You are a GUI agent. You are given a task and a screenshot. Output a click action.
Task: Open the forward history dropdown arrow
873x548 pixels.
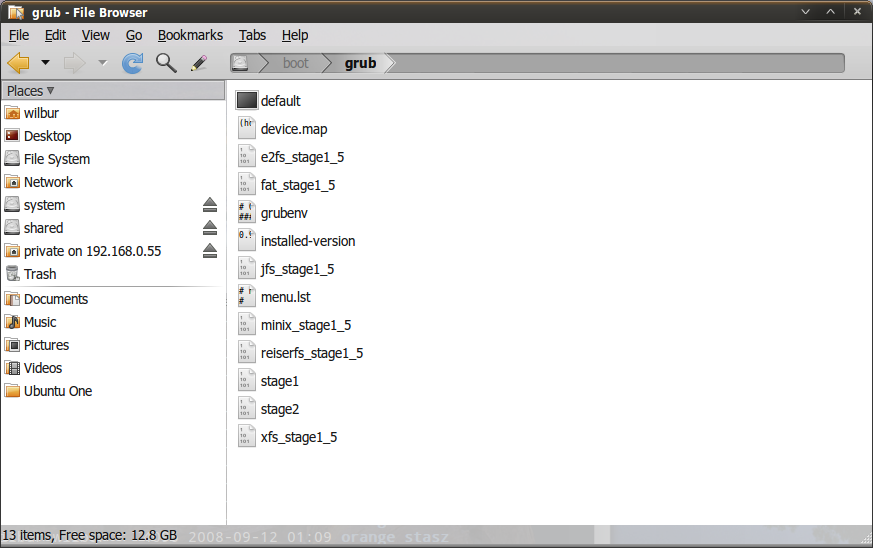pyautogui.click(x=102, y=63)
